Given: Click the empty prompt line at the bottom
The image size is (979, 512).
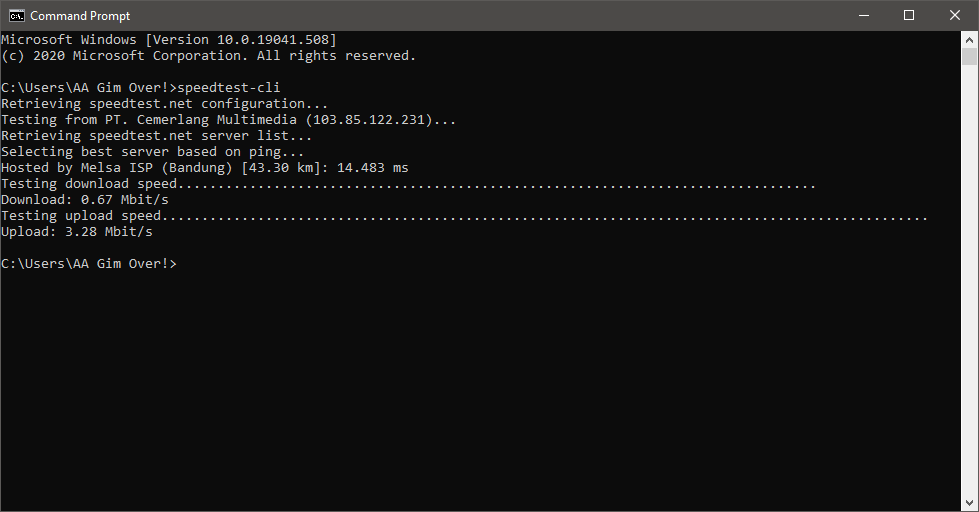Looking at the screenshot, I should pyautogui.click(x=88, y=264).
